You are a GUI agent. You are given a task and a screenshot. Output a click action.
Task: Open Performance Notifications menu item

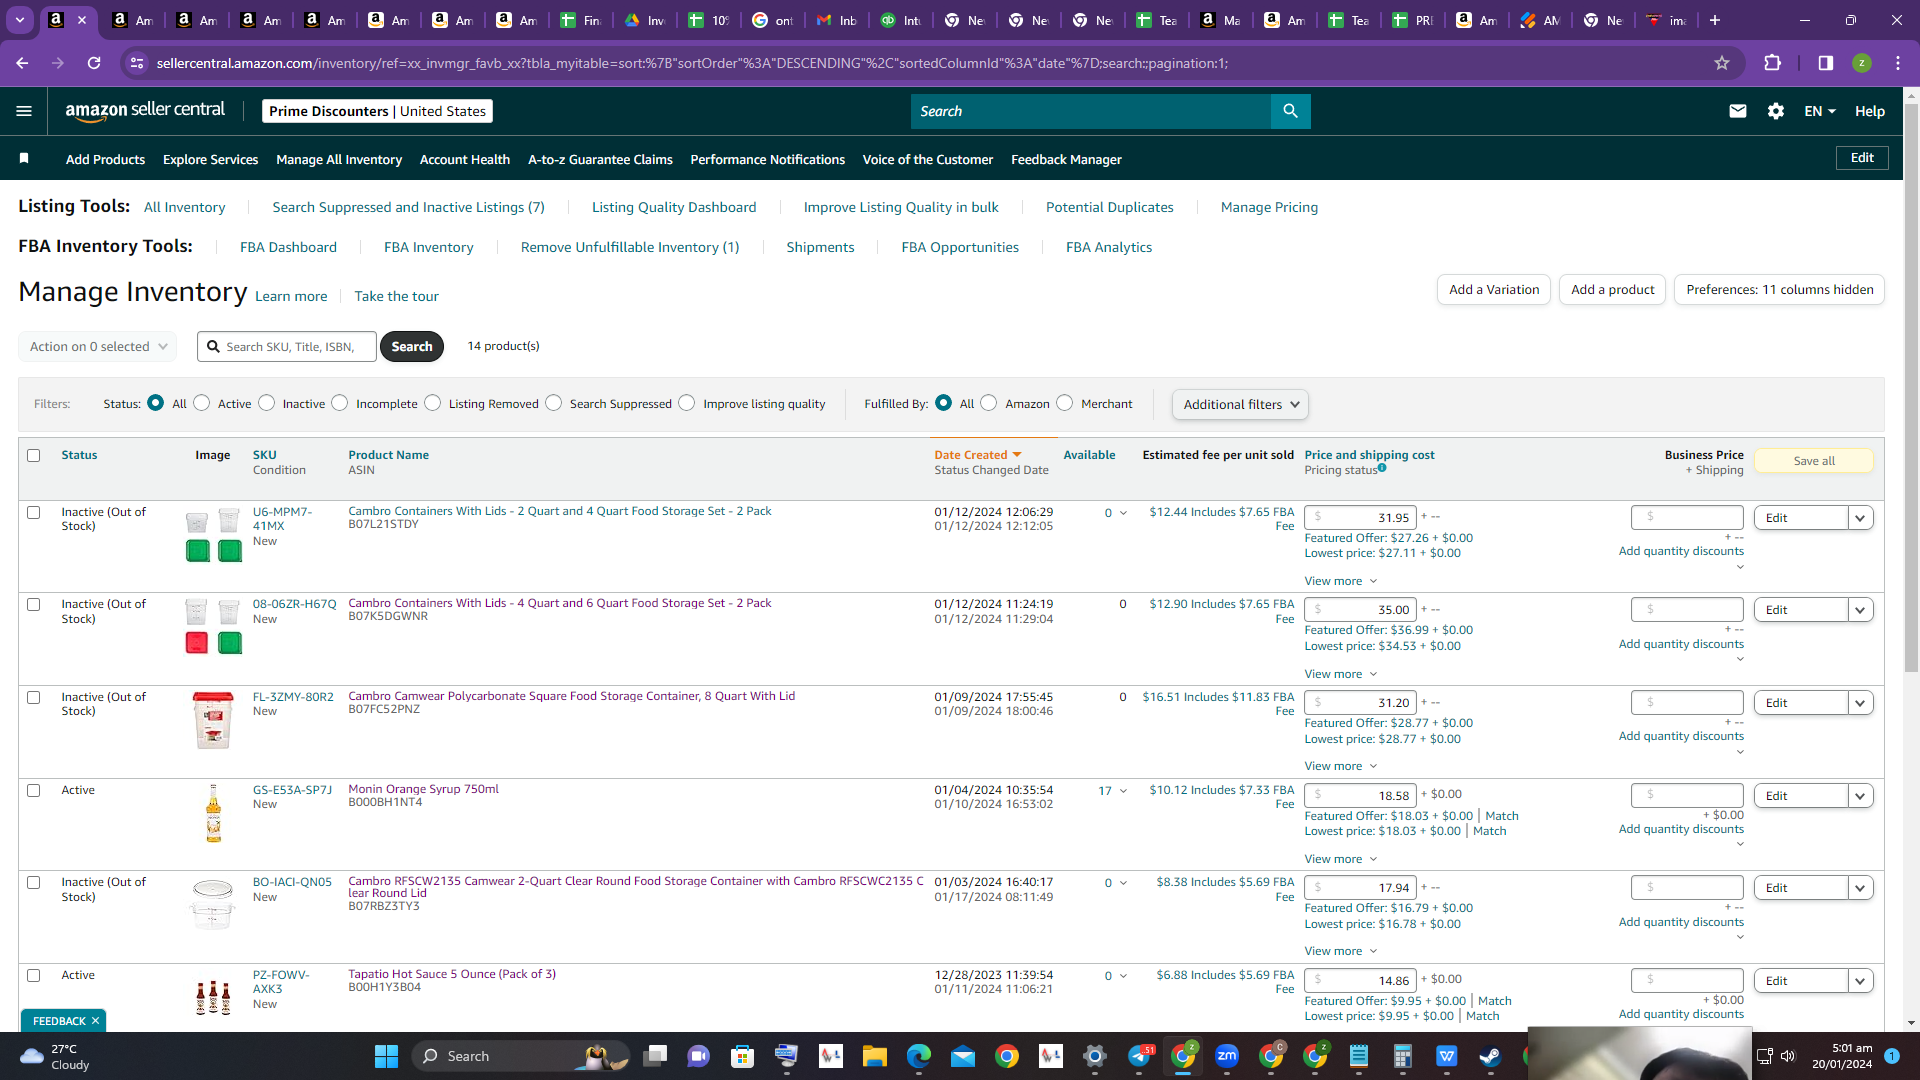[x=767, y=159]
